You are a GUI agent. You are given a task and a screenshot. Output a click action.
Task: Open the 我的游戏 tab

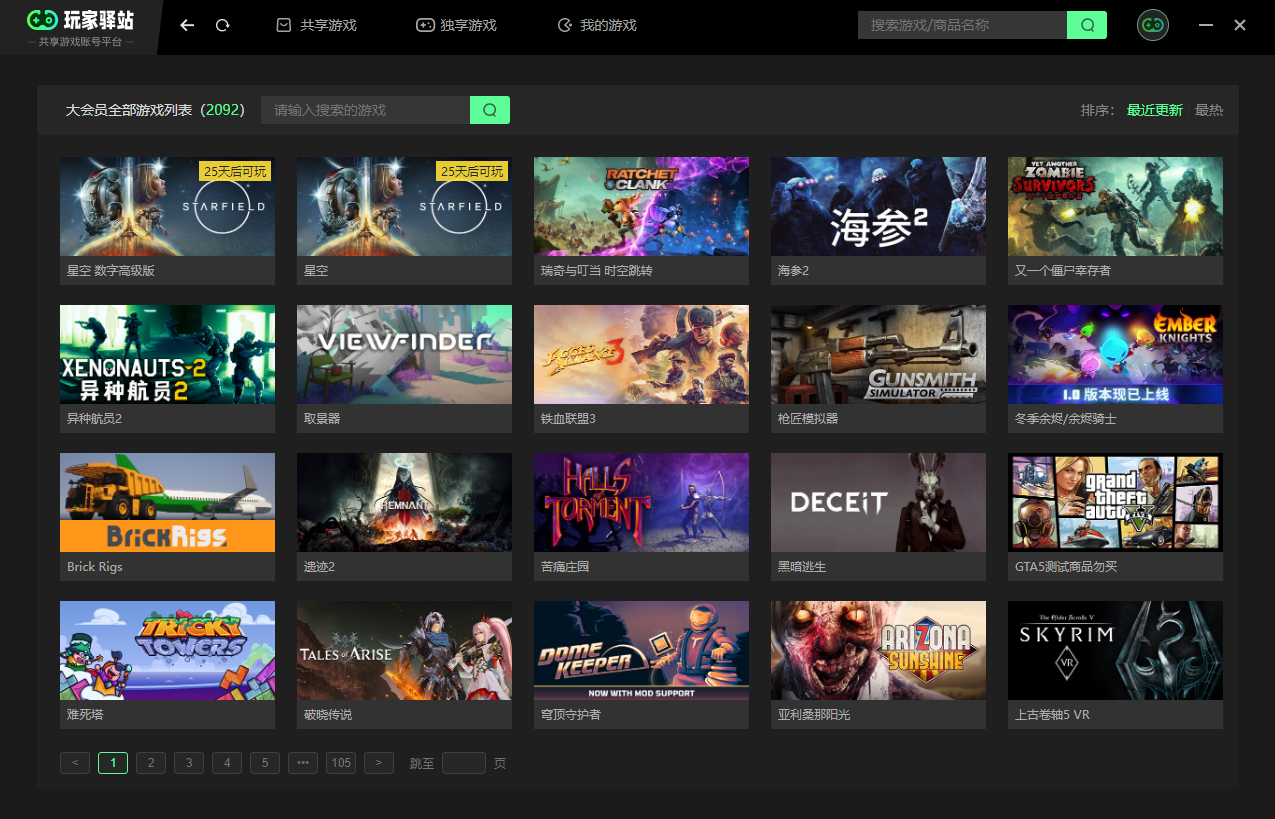pos(596,25)
